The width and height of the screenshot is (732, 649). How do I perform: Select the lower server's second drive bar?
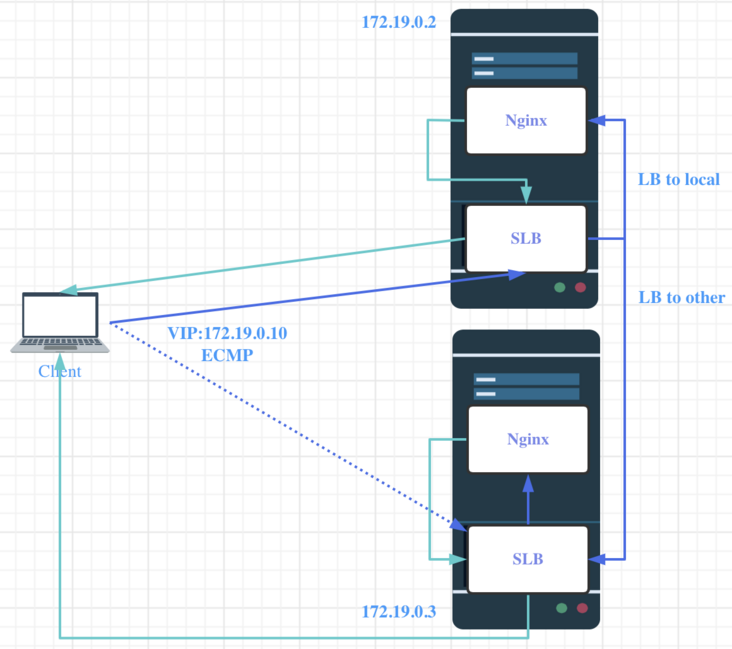(x=527, y=394)
